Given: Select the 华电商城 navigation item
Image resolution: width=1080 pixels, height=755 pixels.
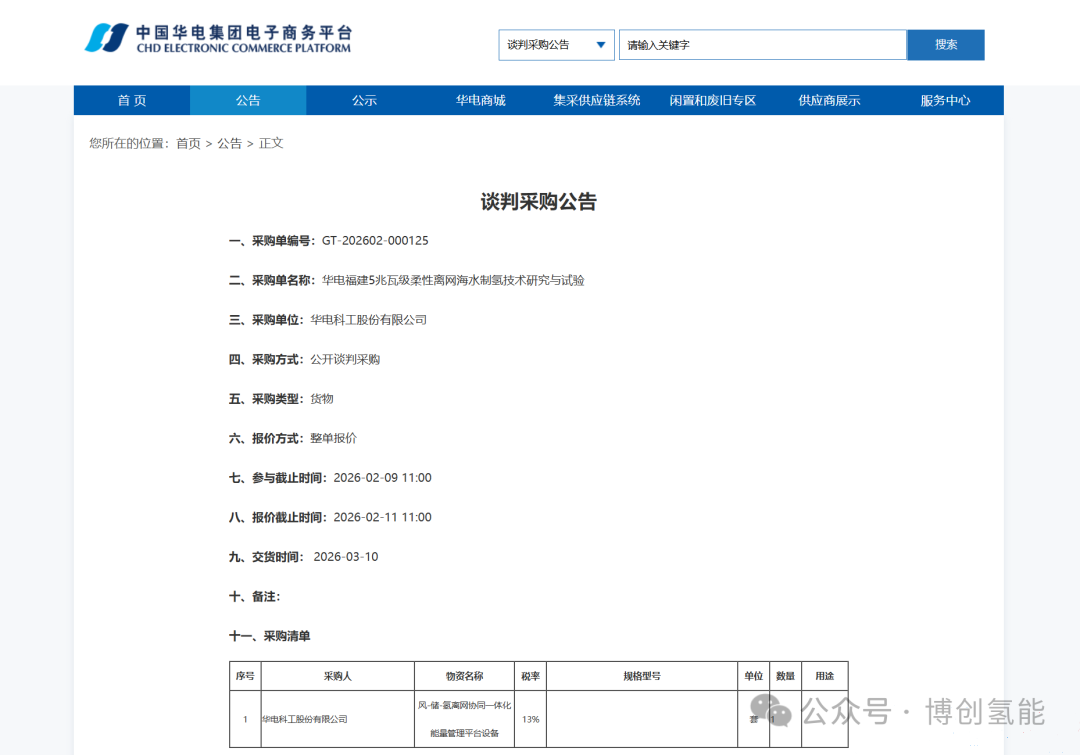Looking at the screenshot, I should click(481, 100).
